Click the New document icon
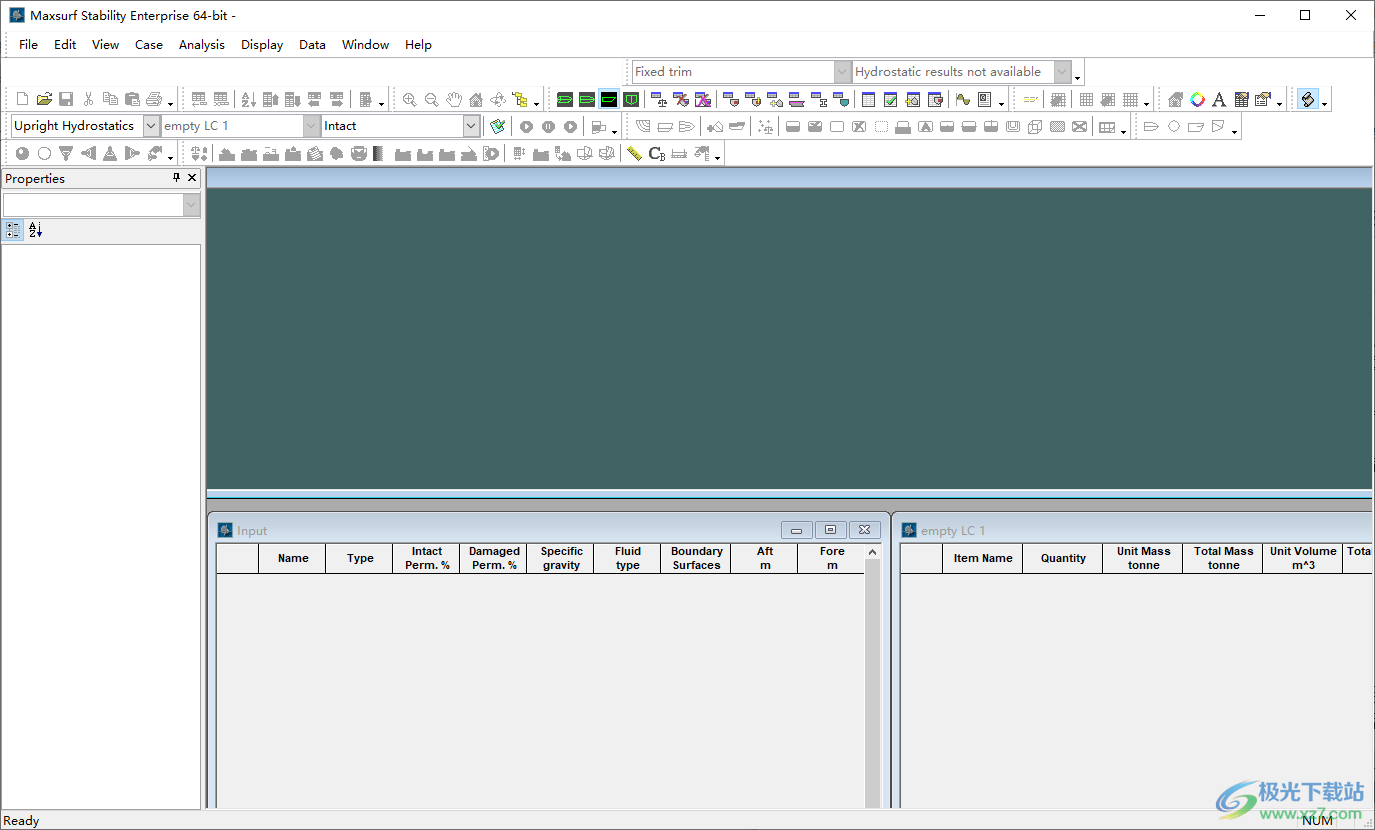This screenshot has height=830, width=1375. coord(22,99)
